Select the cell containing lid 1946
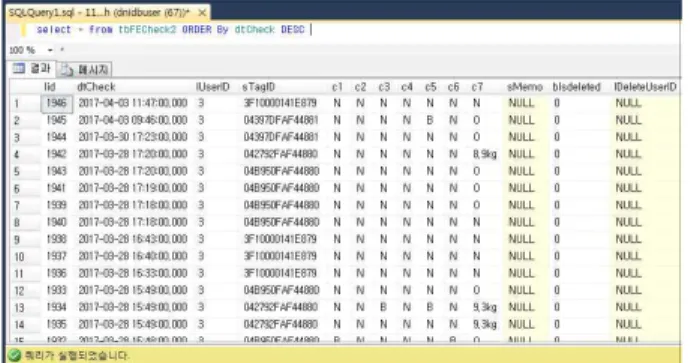This screenshot has width=691, height=363. pyautogui.click(x=57, y=103)
